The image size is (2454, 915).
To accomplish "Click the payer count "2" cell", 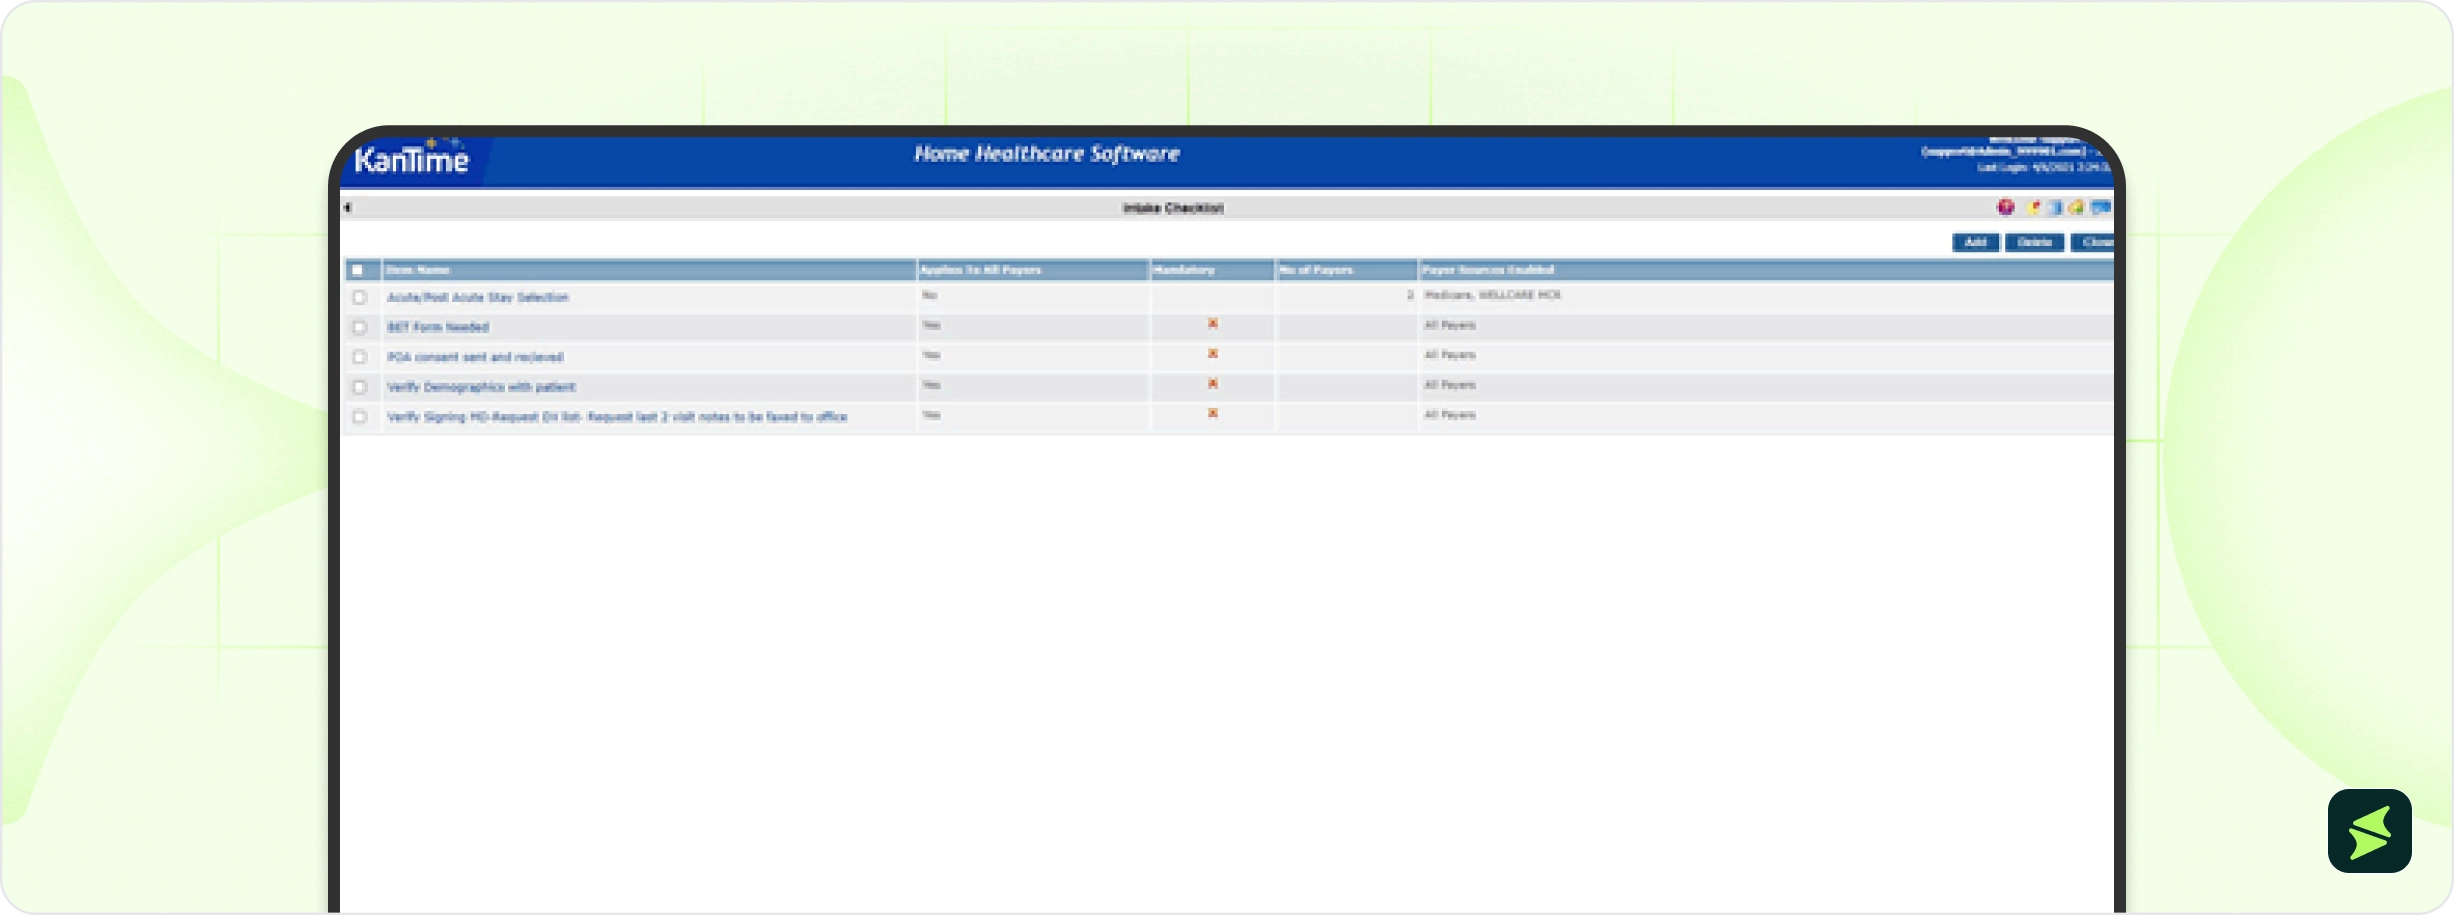I will [1410, 295].
